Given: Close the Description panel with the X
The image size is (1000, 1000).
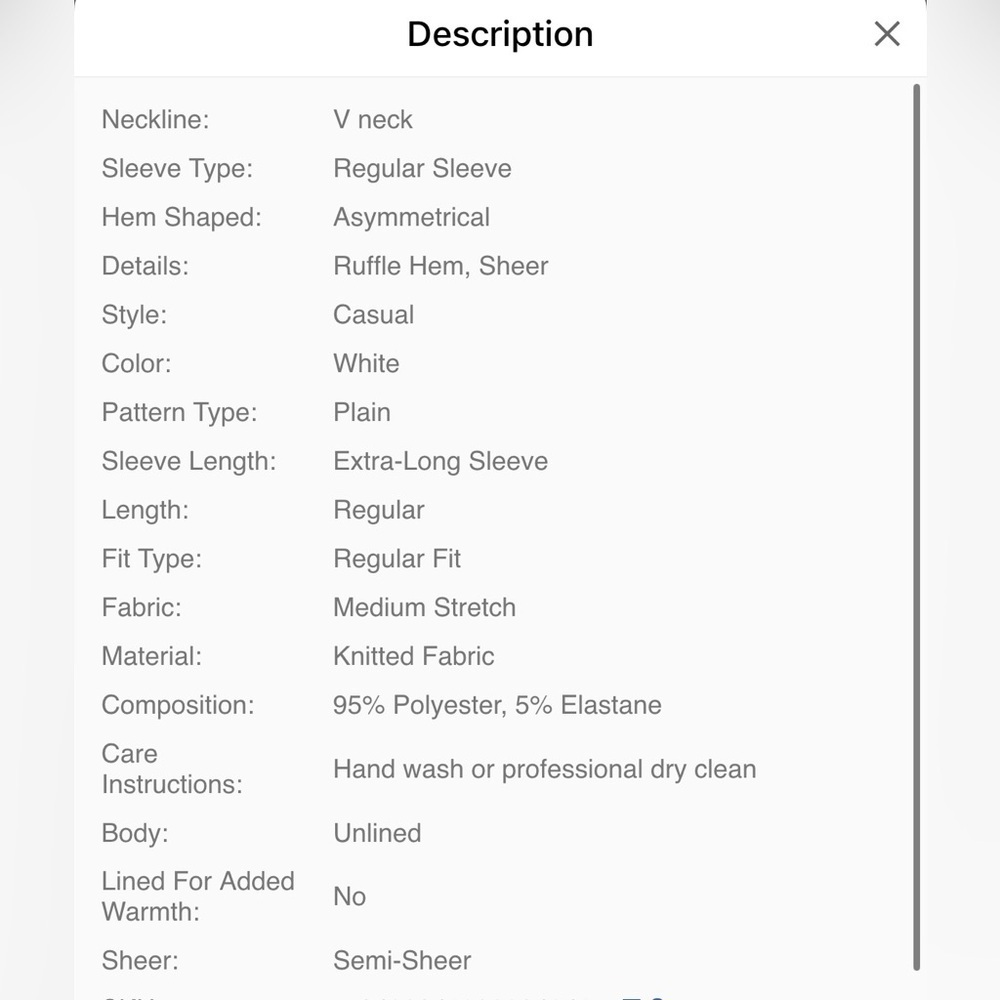Looking at the screenshot, I should pos(886,34).
